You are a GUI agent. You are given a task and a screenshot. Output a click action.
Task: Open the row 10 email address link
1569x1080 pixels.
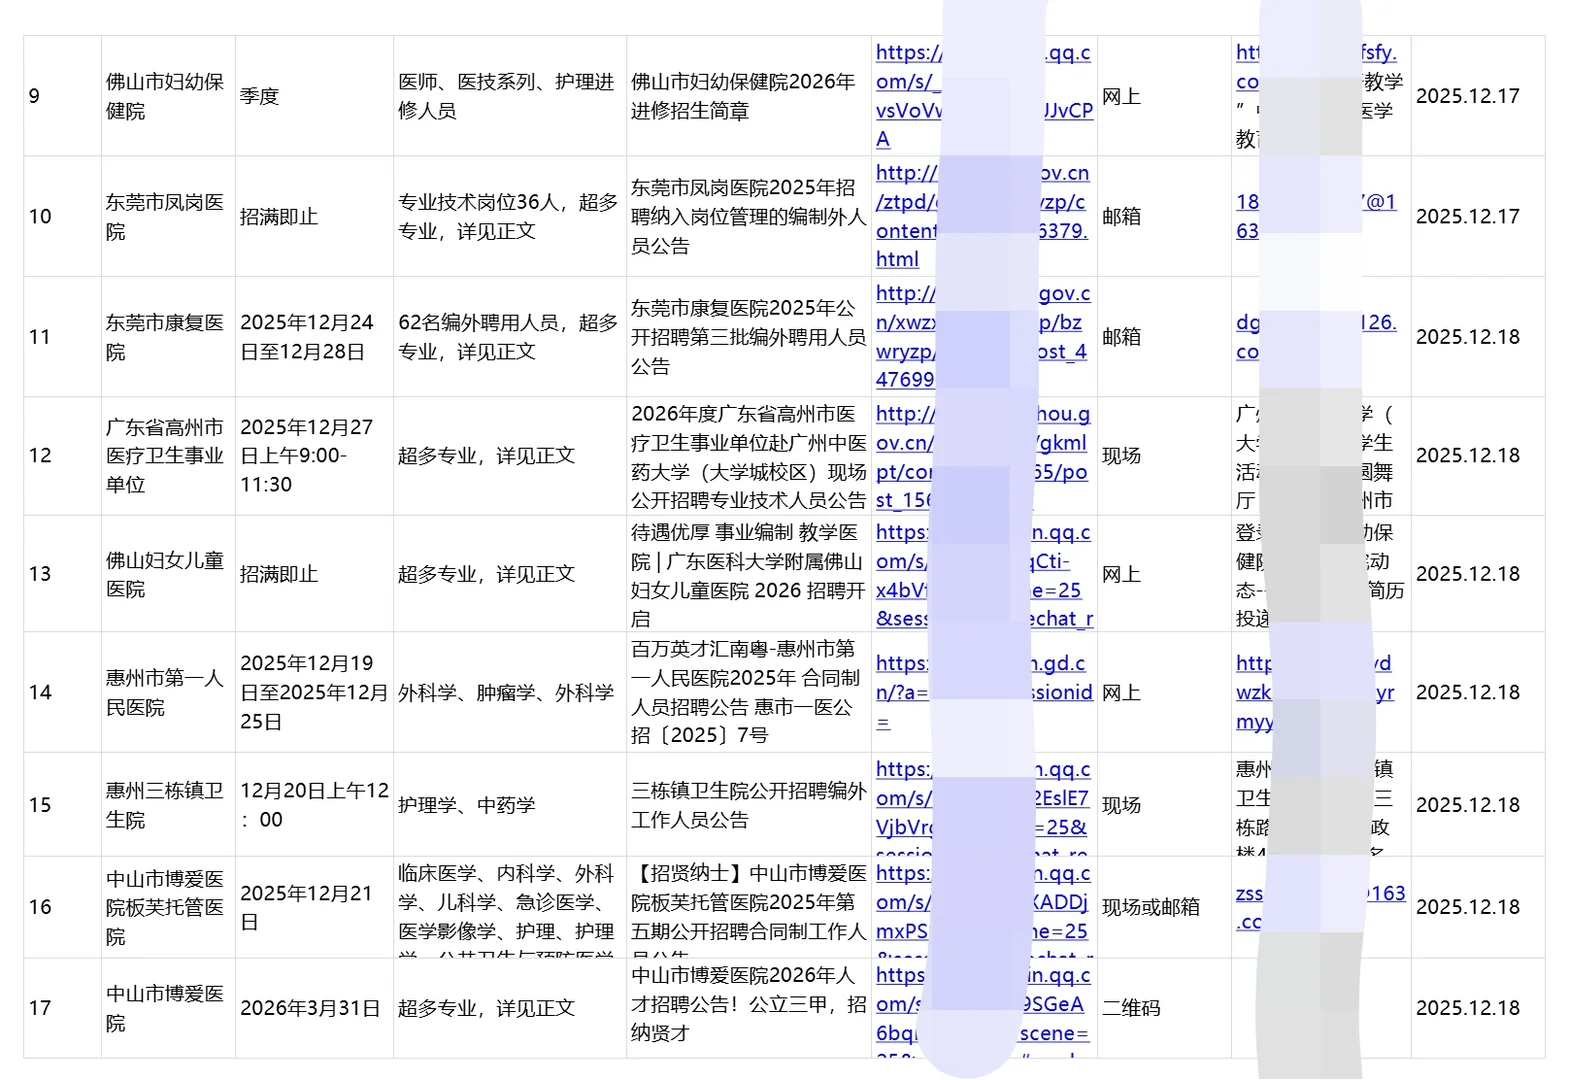pos(1316,216)
